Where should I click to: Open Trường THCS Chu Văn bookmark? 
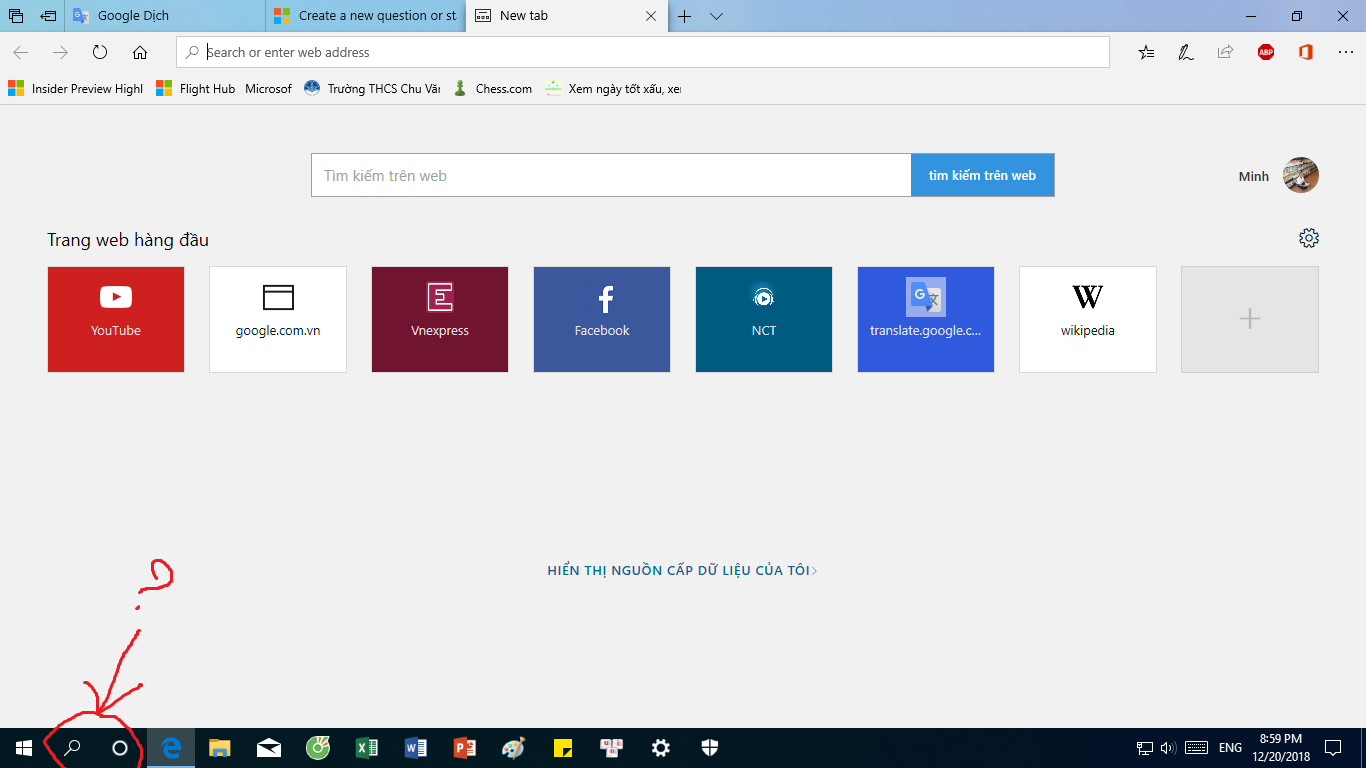372,89
